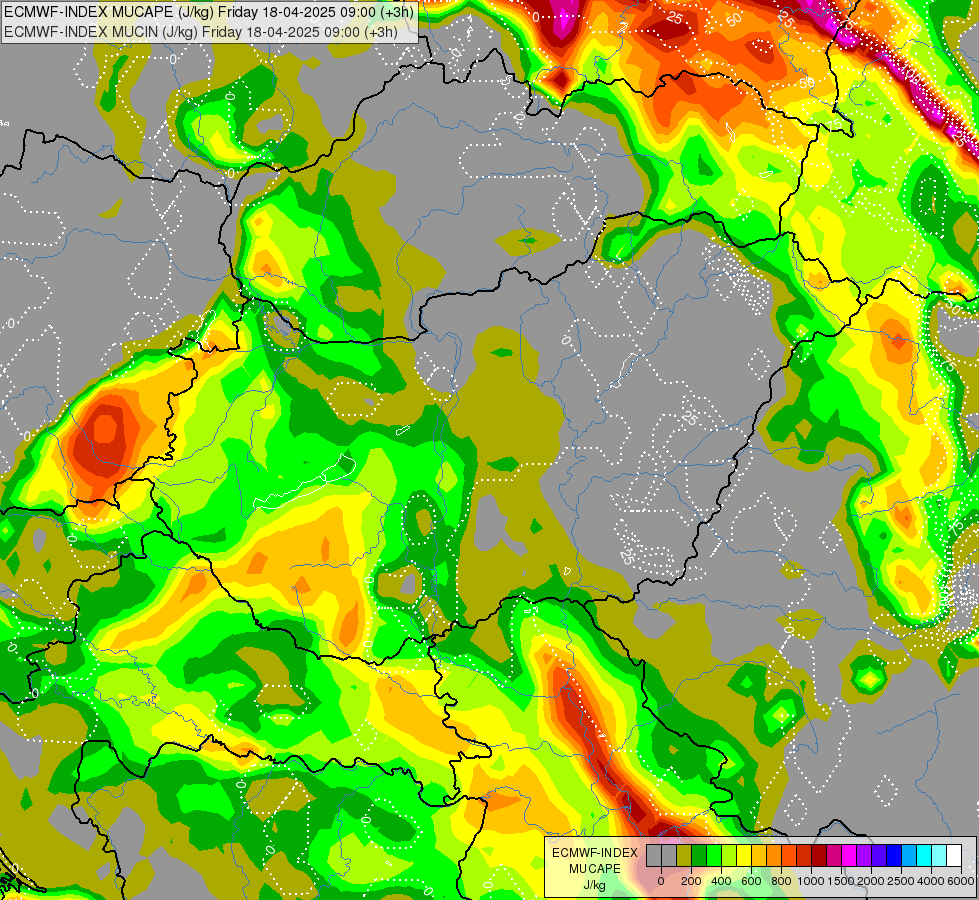Click the legend value 200

pos(691,881)
